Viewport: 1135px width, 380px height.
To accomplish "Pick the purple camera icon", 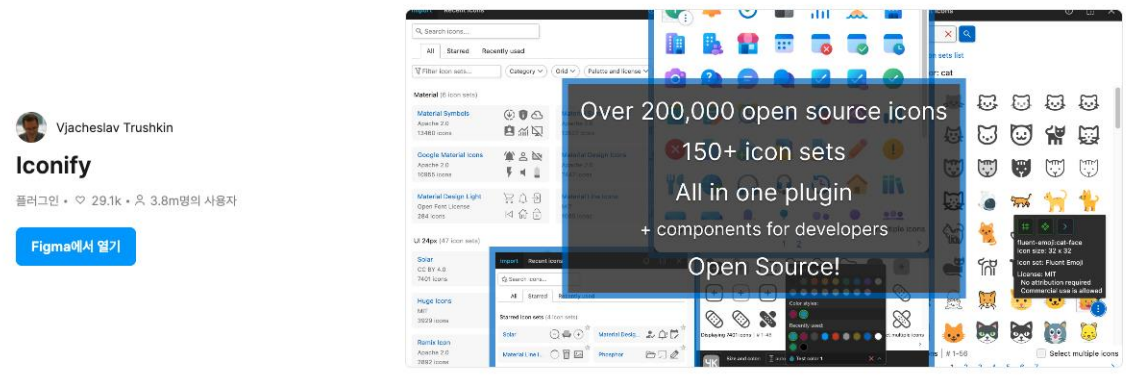I will [x=675, y=77].
